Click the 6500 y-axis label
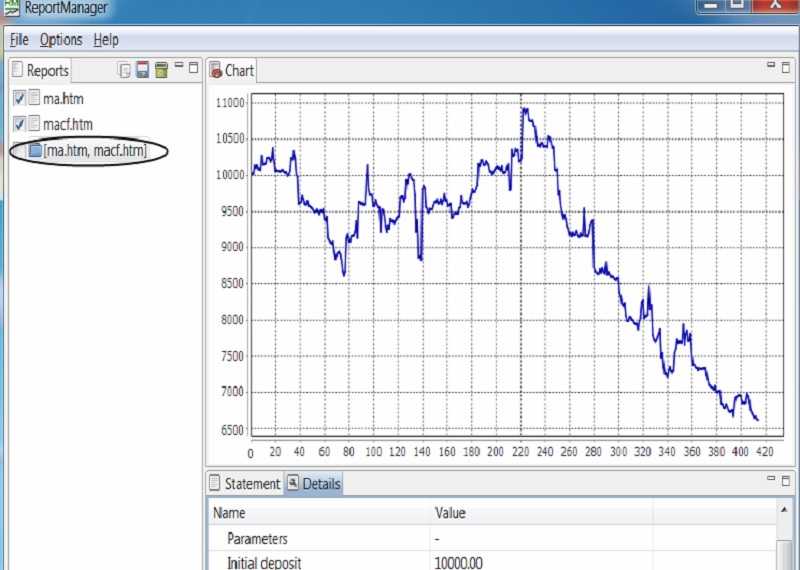Image resolution: width=800 pixels, height=570 pixels. click(232, 430)
